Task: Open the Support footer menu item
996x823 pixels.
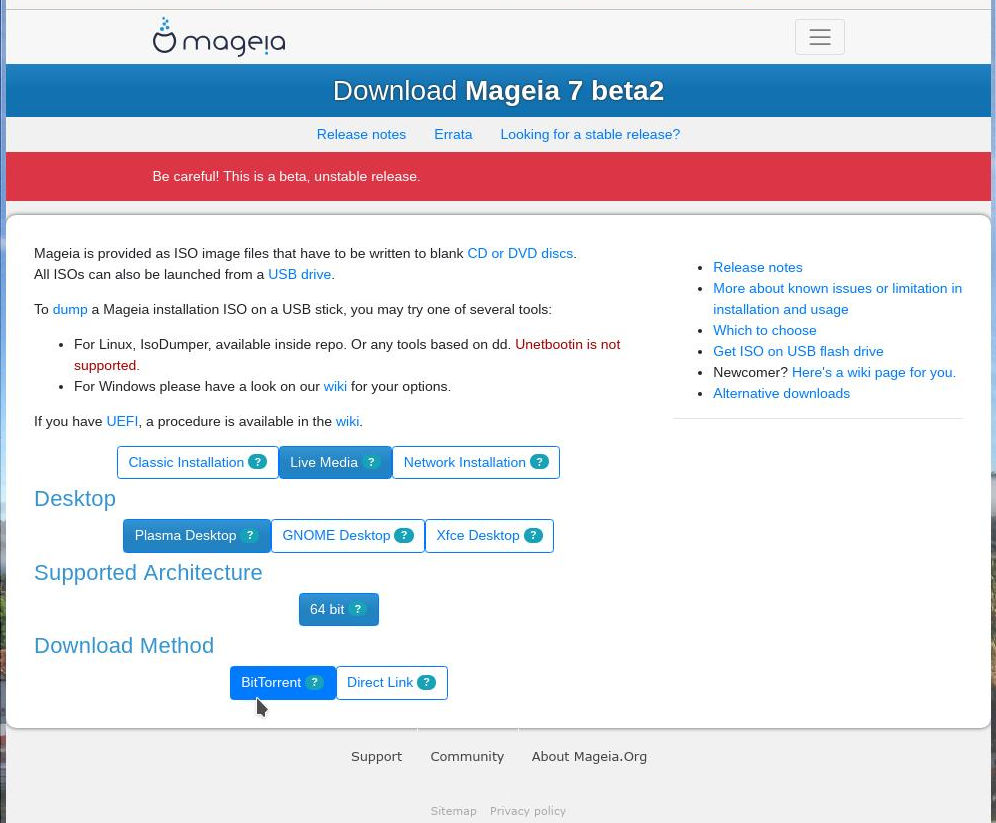Action: (x=376, y=756)
